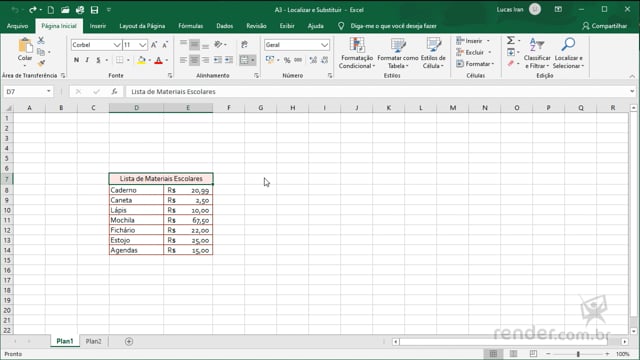Viewport: 640px width, 360px height.
Task: Open the font size 11 dropdown
Action: pyautogui.click(x=142, y=45)
